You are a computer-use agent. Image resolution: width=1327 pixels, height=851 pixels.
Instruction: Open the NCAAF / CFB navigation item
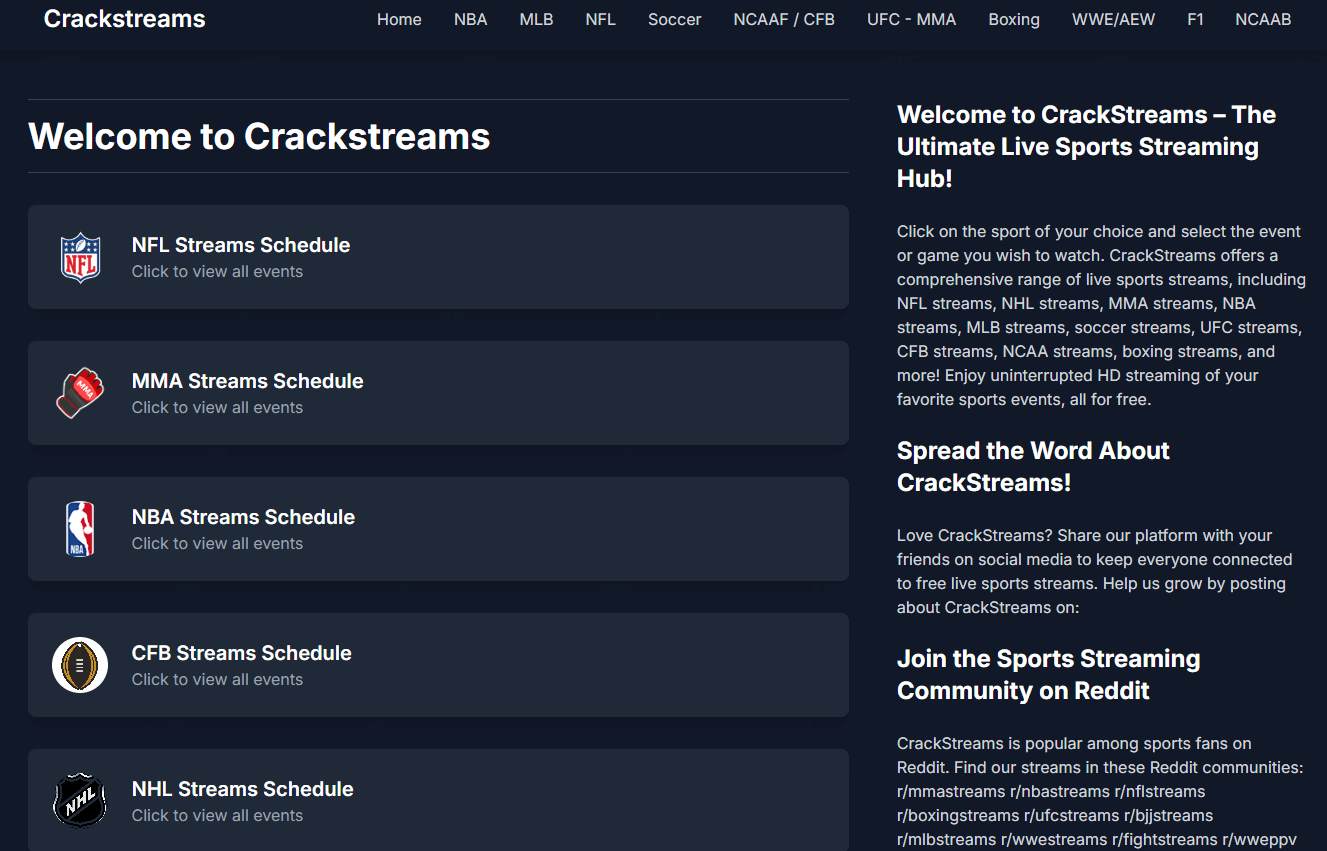click(x=784, y=19)
